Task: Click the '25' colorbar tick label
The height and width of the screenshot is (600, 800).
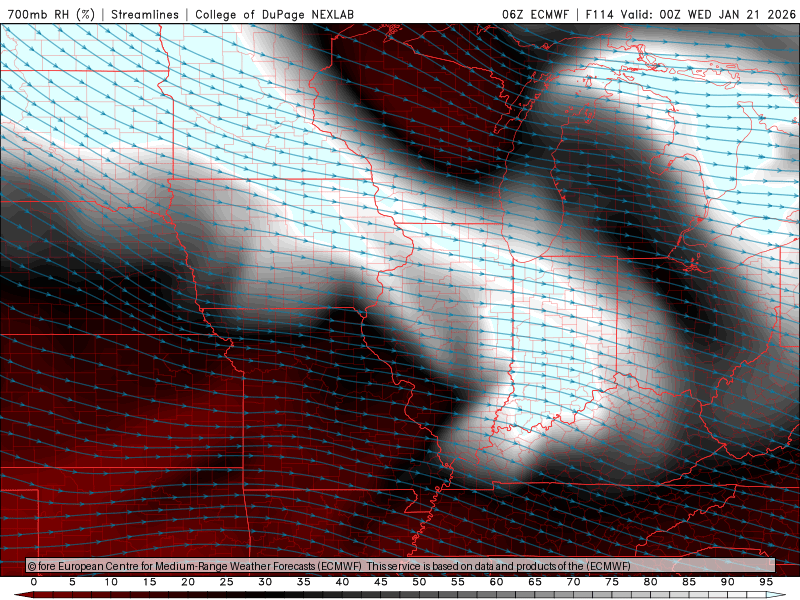Action: (227, 582)
